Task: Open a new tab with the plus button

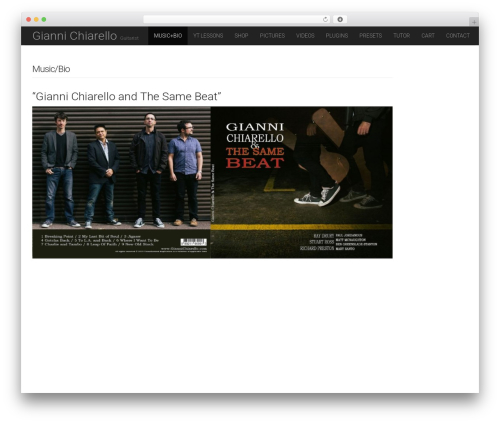Action: point(474,22)
